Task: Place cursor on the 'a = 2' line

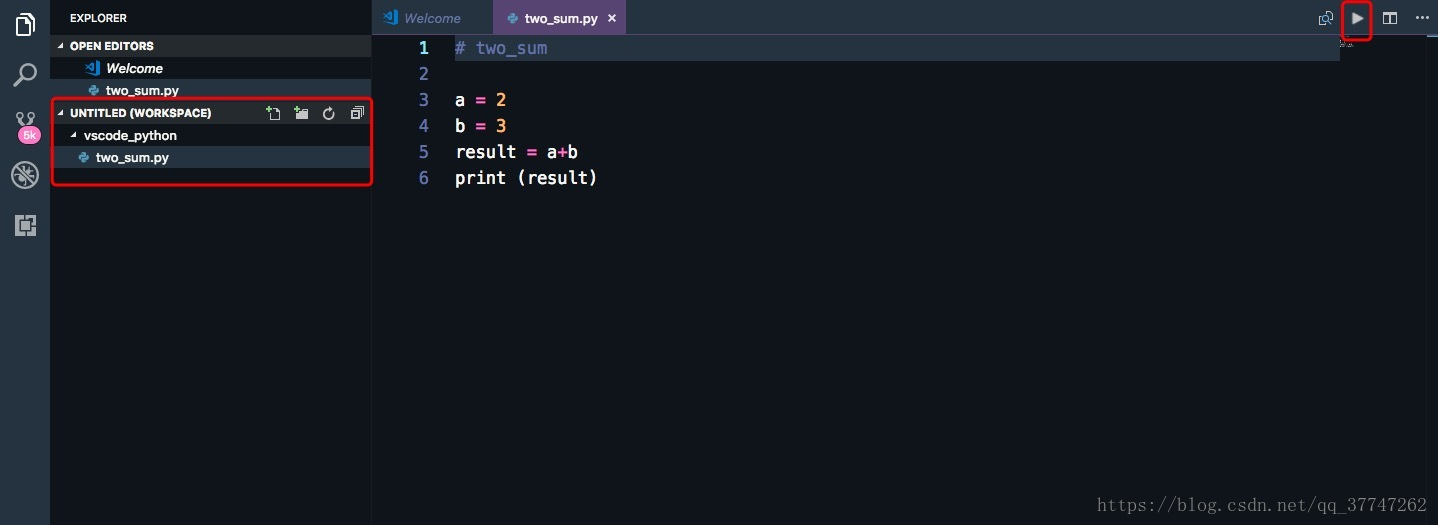Action: [x=481, y=100]
